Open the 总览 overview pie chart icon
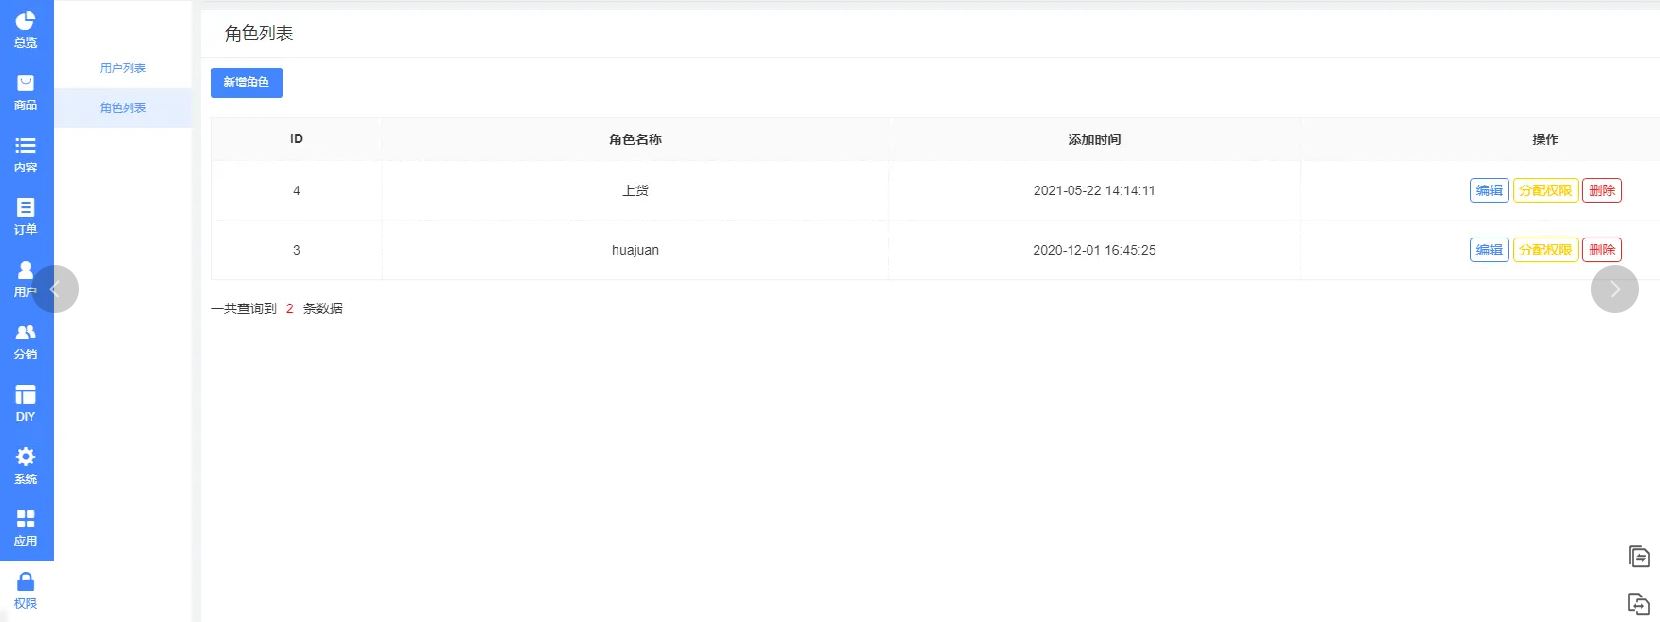1660x622 pixels. [x=25, y=21]
